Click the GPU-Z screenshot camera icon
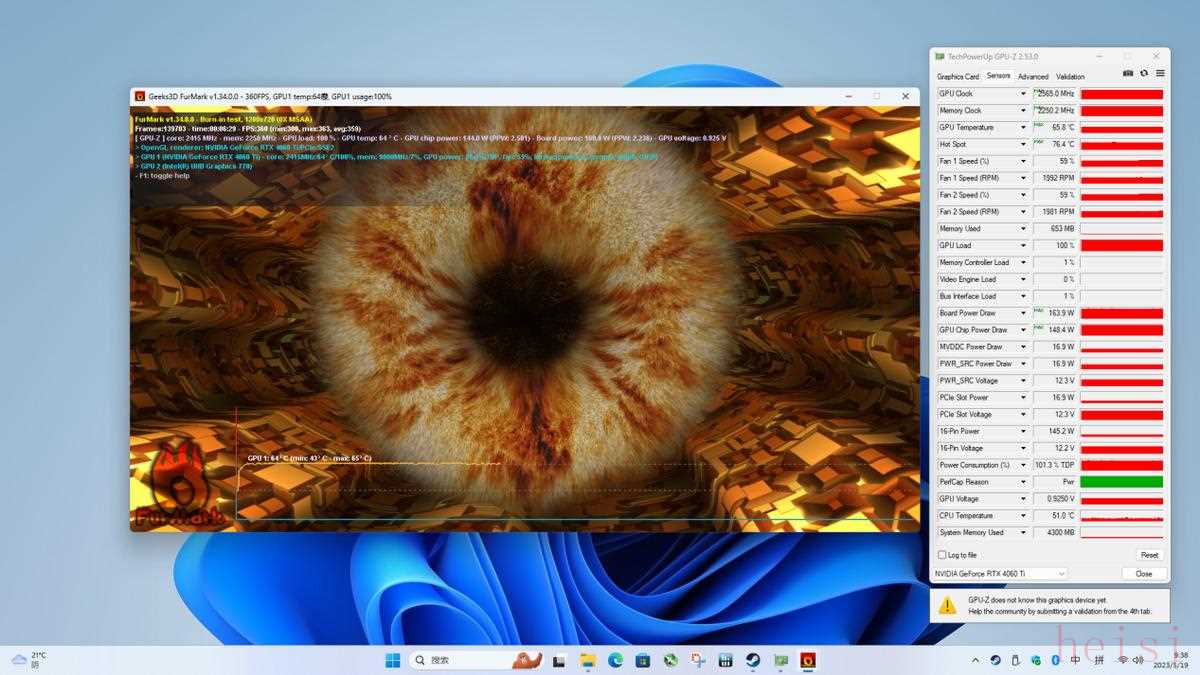The image size is (1200, 675). click(x=1128, y=73)
